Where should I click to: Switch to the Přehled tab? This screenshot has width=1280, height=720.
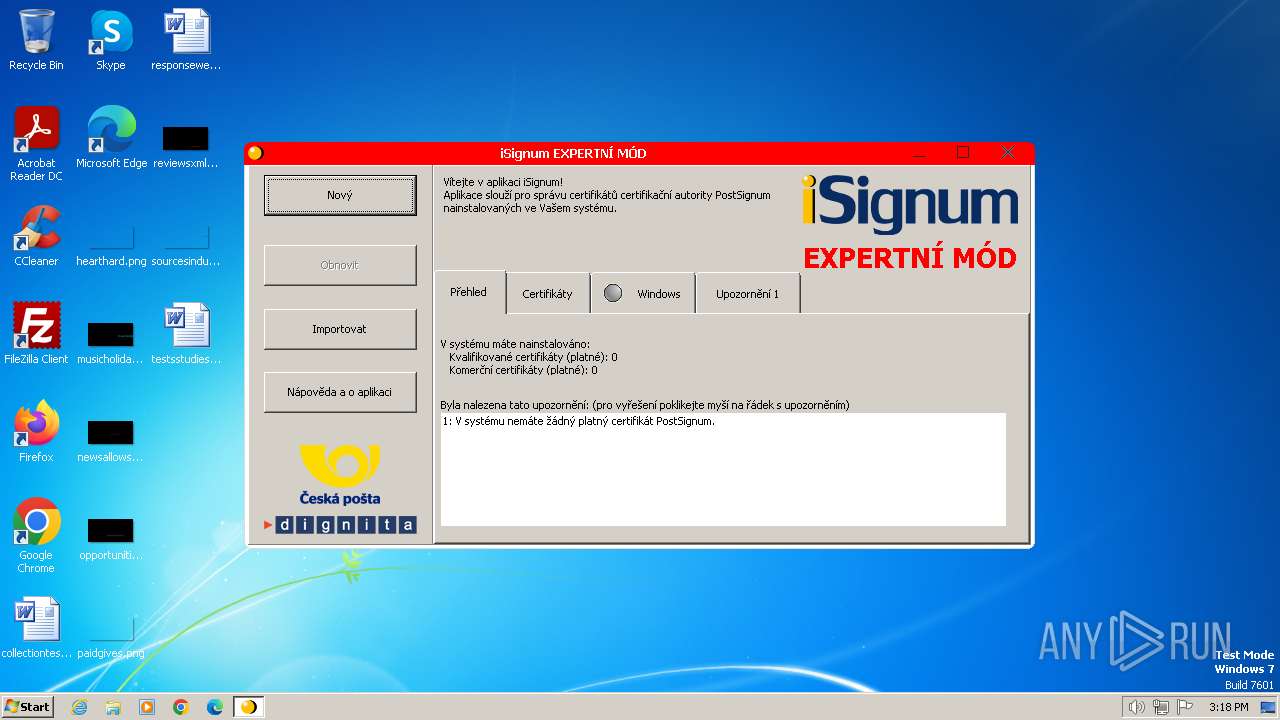point(469,292)
